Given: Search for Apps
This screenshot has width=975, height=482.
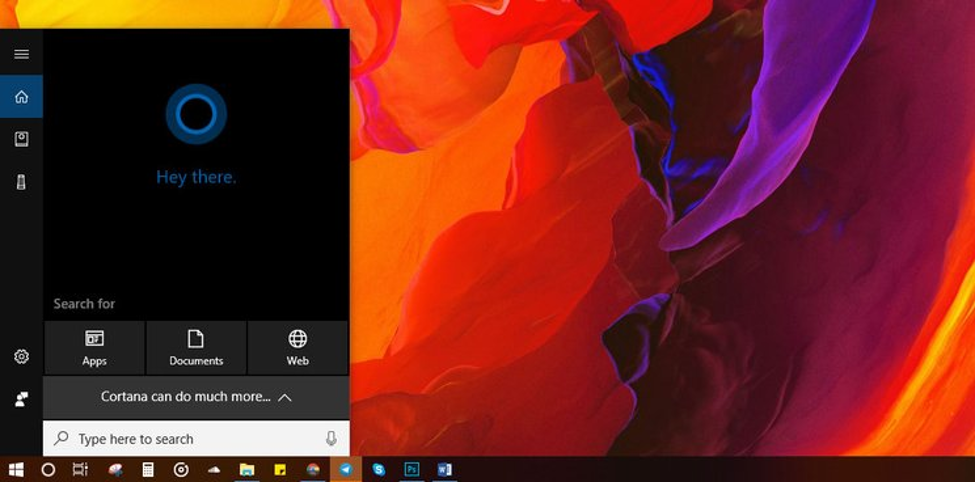Looking at the screenshot, I should click(95, 348).
